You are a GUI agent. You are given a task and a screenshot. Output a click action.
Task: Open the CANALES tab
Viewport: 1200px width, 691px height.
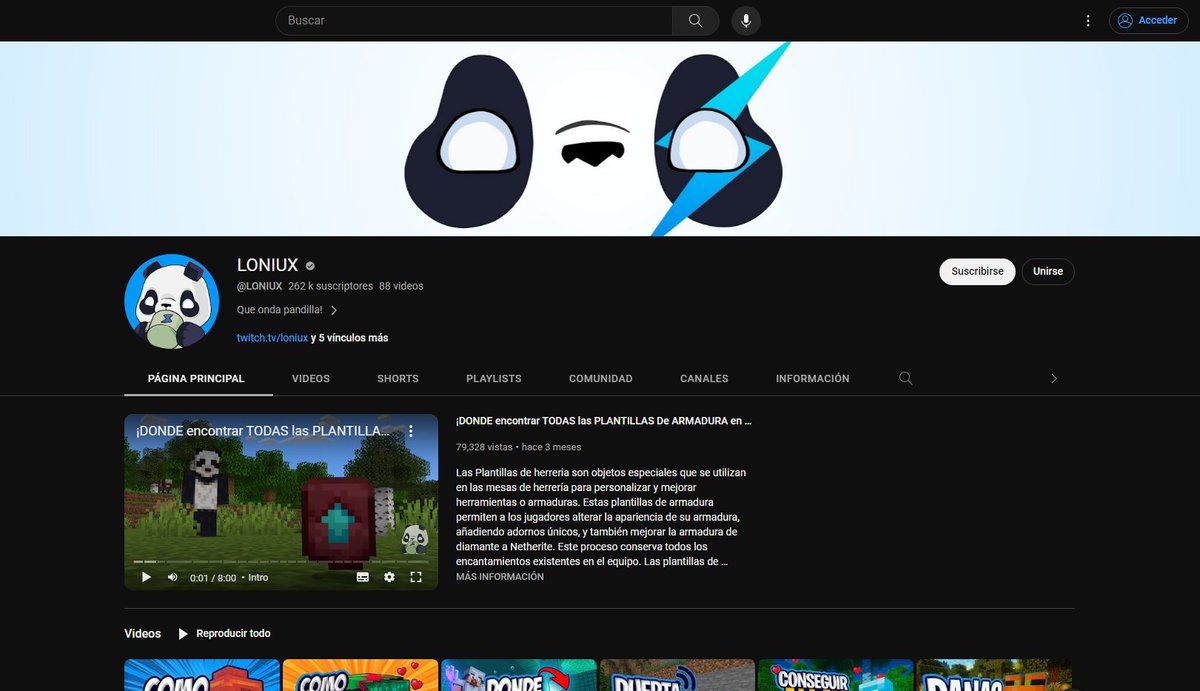click(x=704, y=379)
